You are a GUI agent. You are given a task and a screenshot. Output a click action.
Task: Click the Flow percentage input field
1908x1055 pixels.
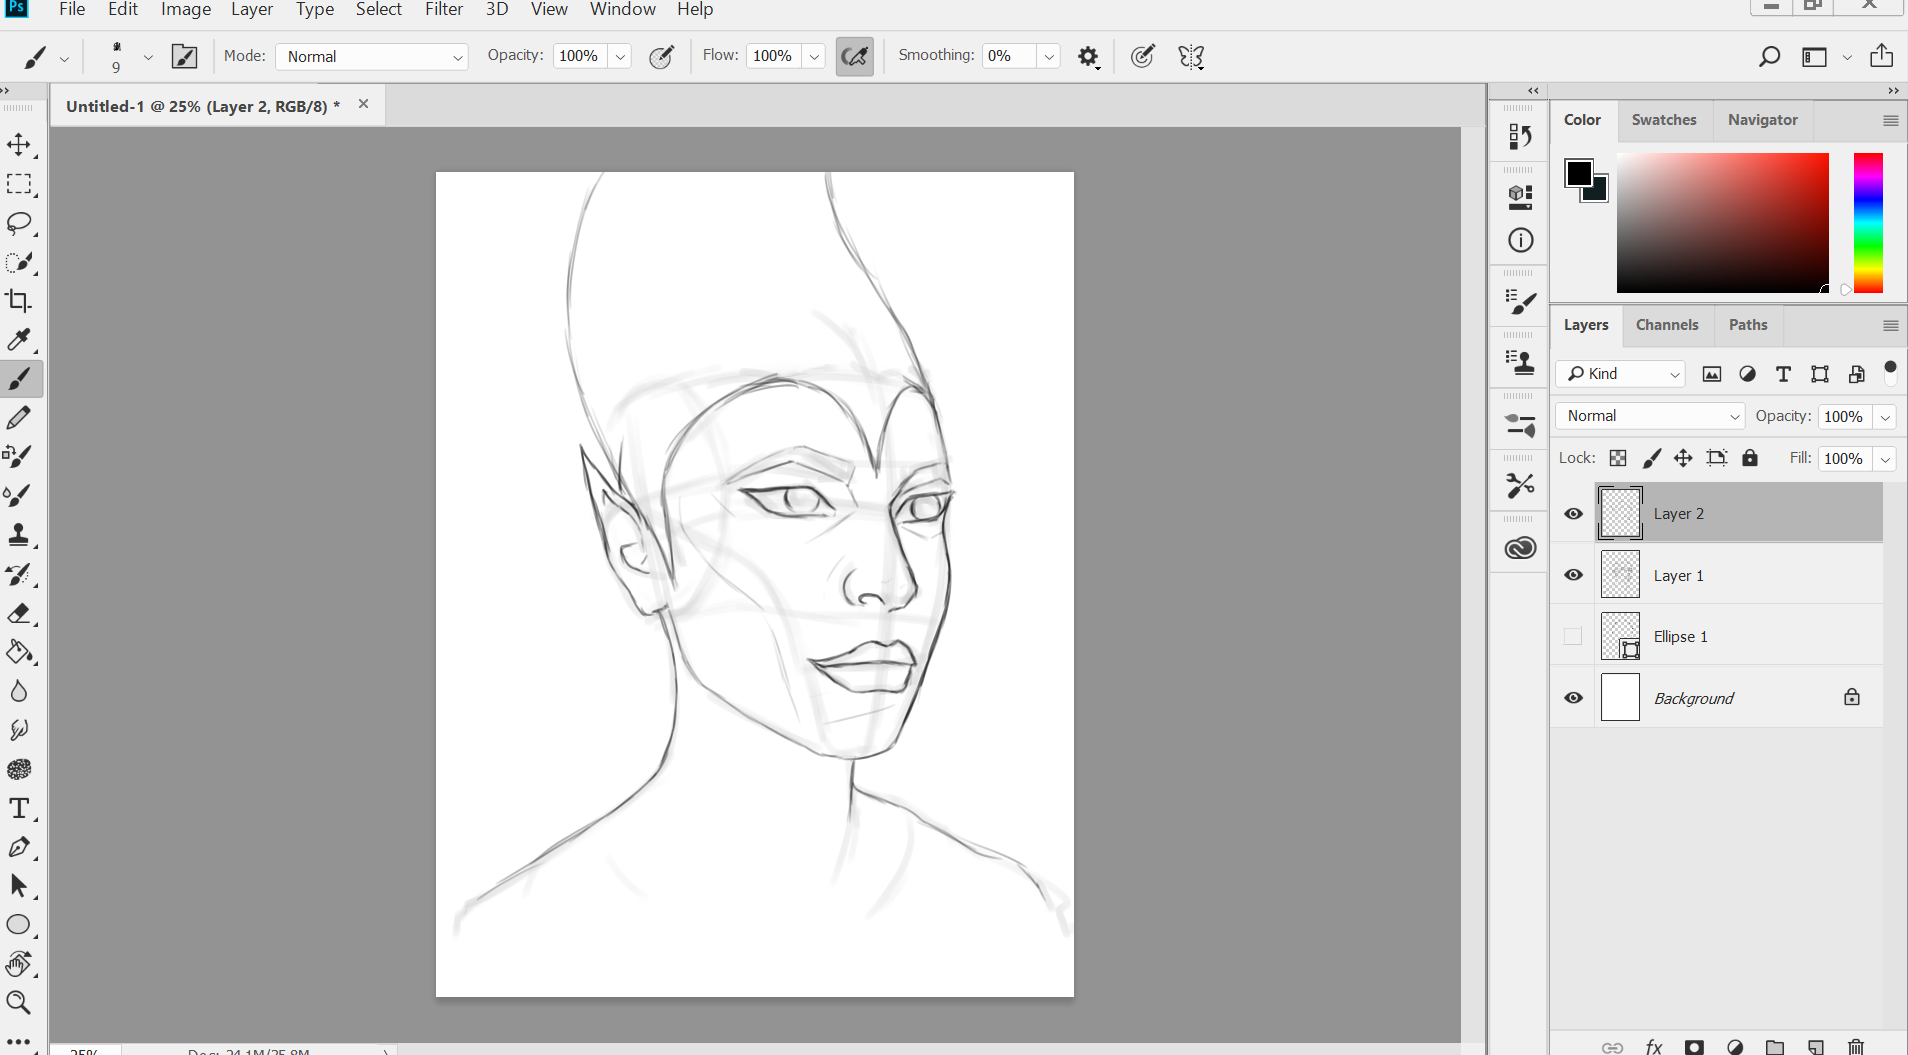coord(773,57)
